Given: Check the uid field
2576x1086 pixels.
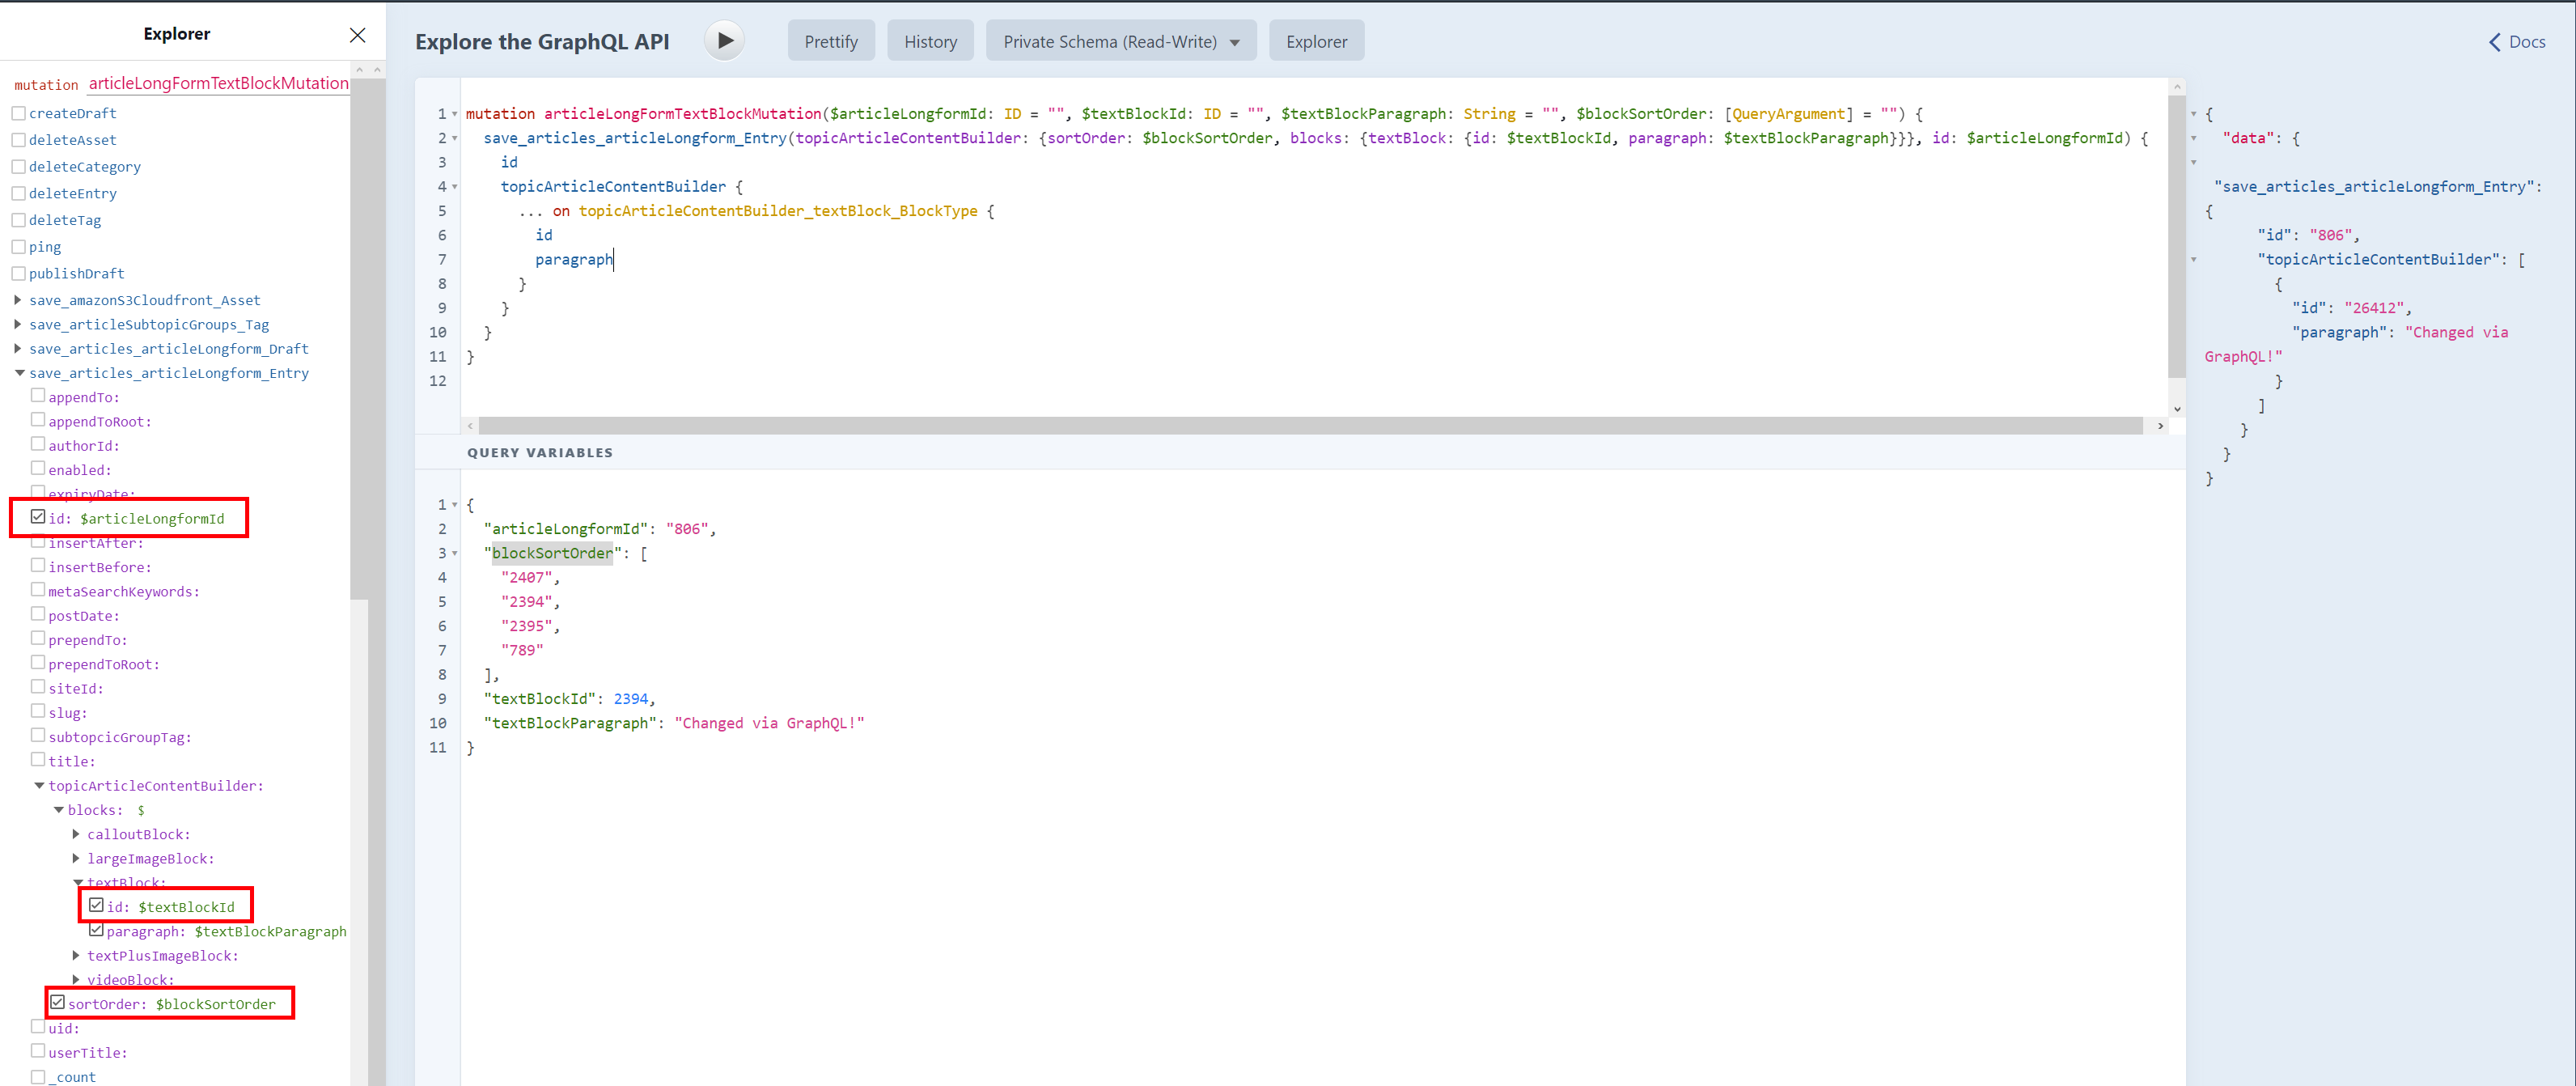Looking at the screenshot, I should pyautogui.click(x=38, y=1026).
